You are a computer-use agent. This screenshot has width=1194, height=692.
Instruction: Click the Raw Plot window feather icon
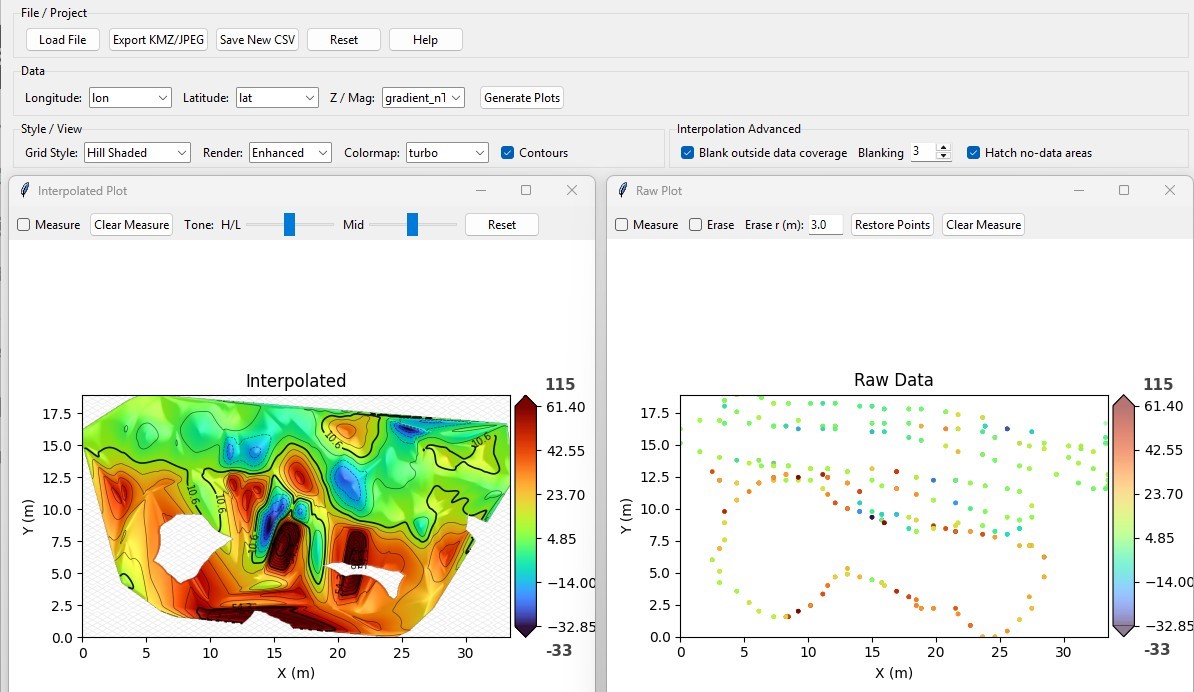pos(623,190)
